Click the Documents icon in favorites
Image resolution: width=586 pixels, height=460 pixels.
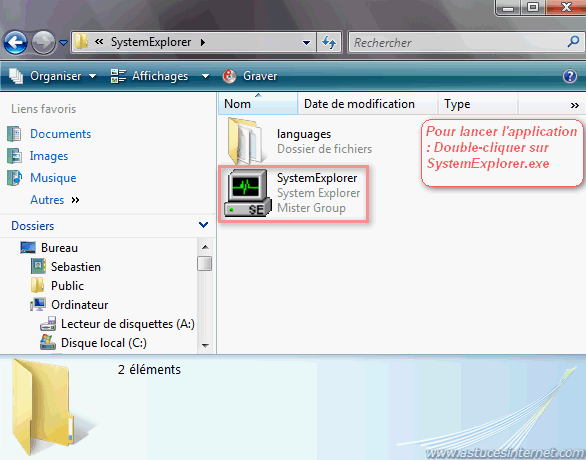tap(14, 134)
